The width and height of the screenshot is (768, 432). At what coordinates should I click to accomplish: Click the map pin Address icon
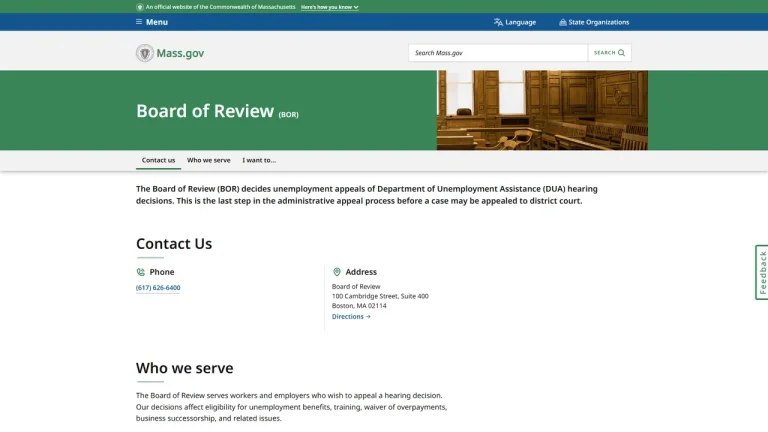337,272
